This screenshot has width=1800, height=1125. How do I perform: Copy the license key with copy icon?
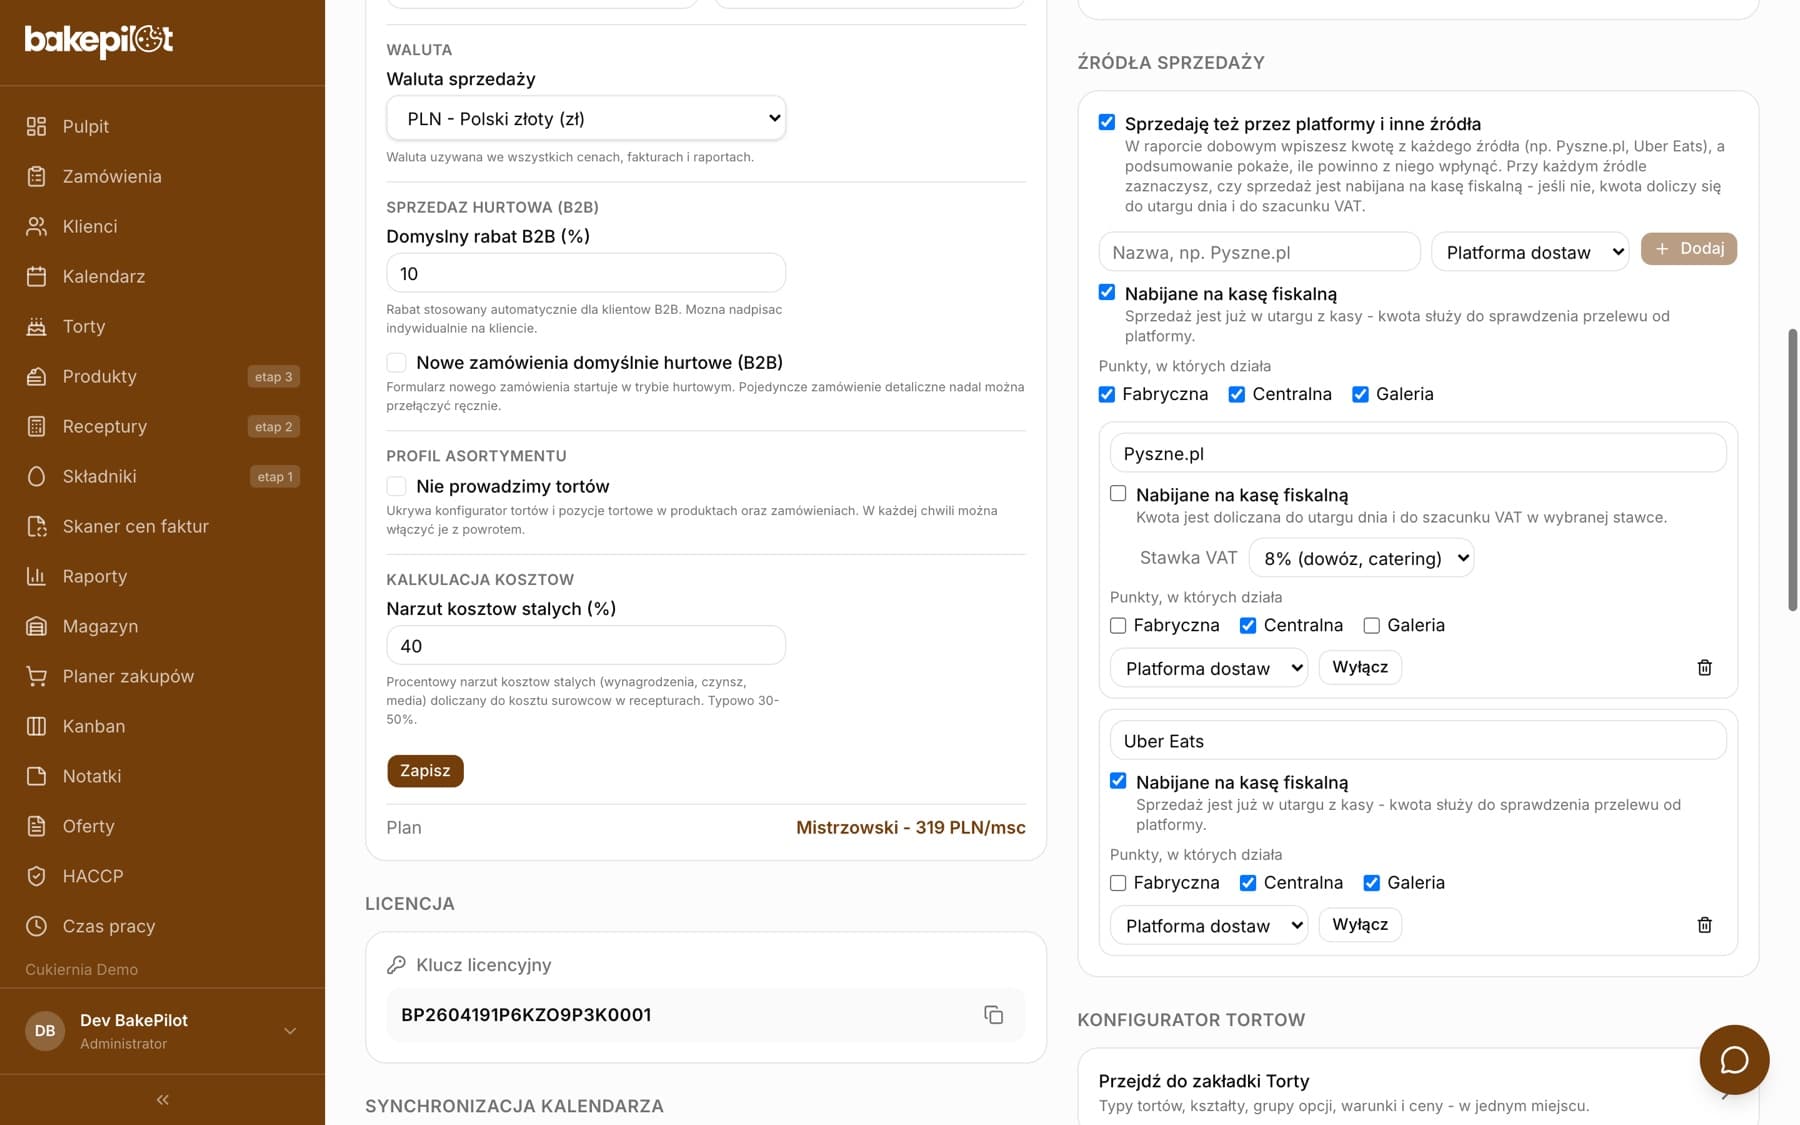tap(993, 1015)
